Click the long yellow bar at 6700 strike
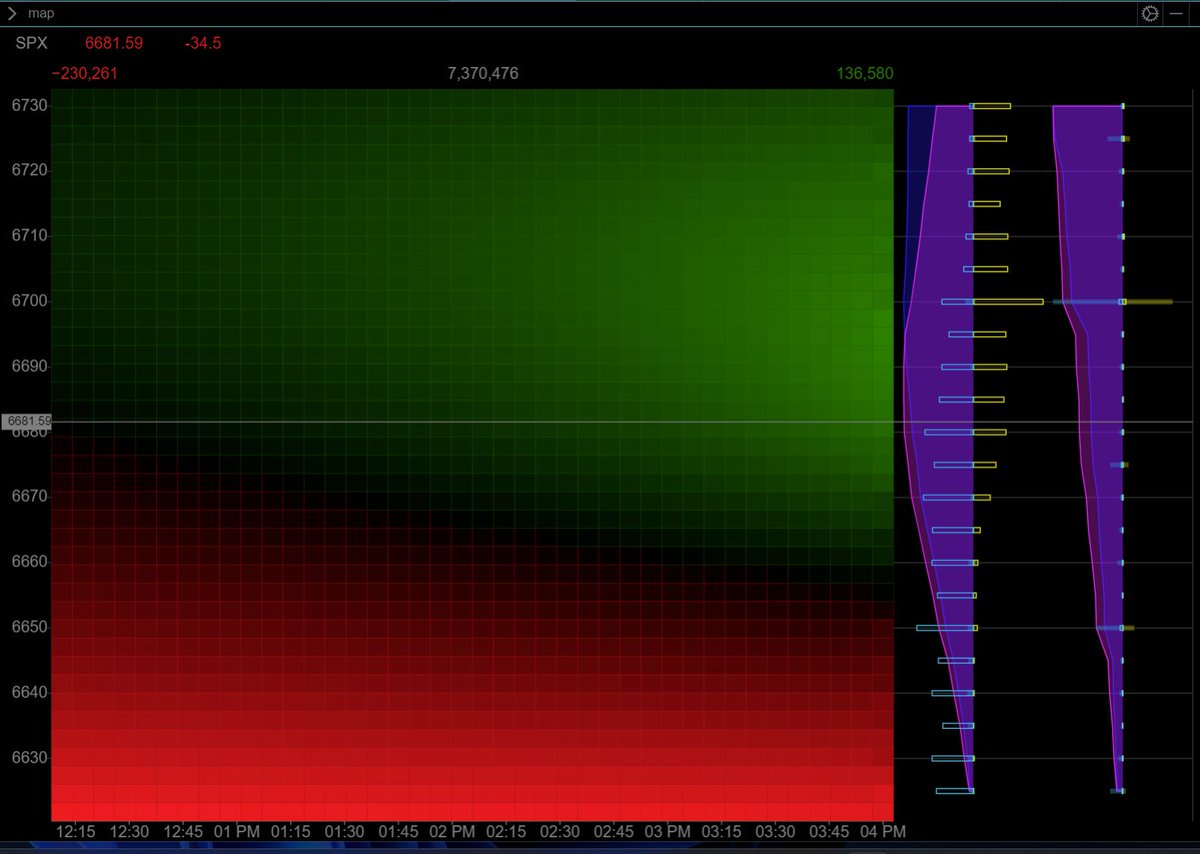The image size is (1200, 854). tap(1008, 301)
